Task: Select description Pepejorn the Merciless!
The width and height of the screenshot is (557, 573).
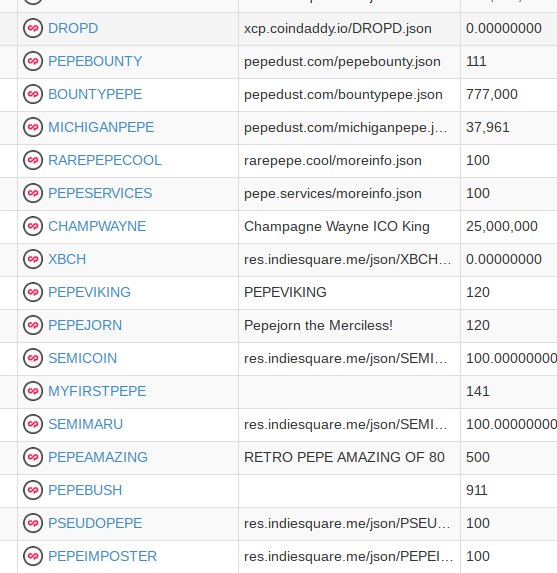Action: pos(318,325)
